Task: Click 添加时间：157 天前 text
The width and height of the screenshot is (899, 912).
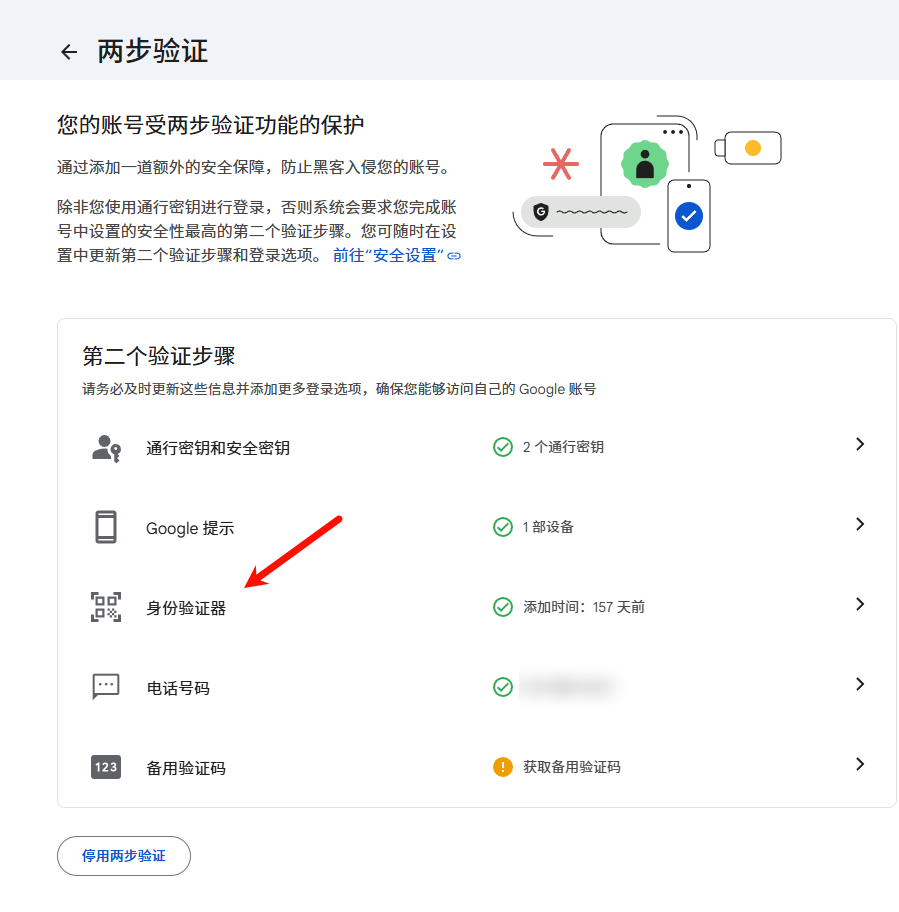Action: [584, 607]
